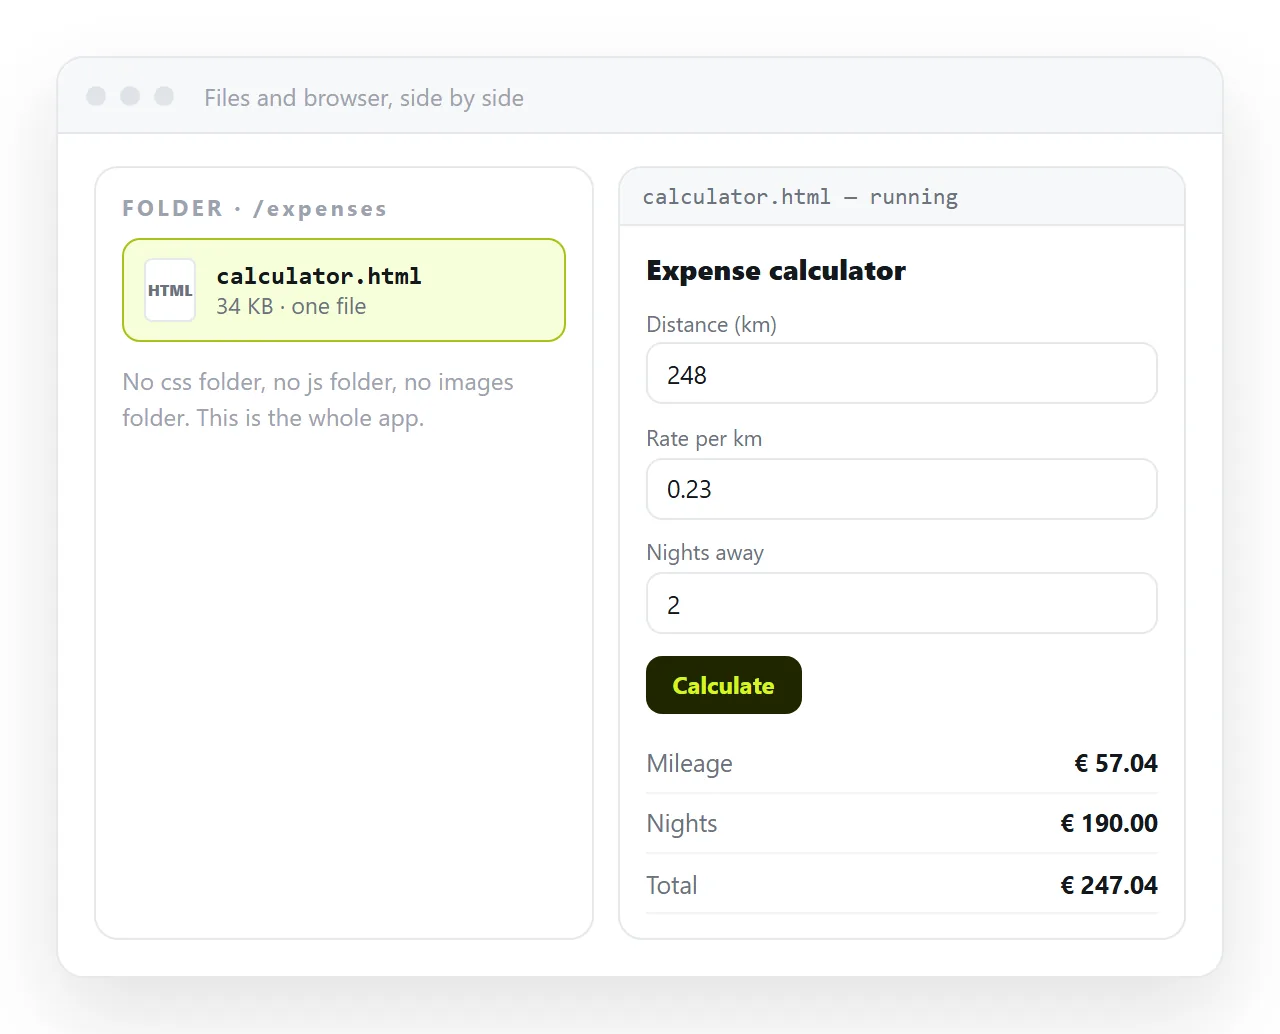Click the "Mileage" result label
This screenshot has width=1280, height=1034.
pos(689,764)
